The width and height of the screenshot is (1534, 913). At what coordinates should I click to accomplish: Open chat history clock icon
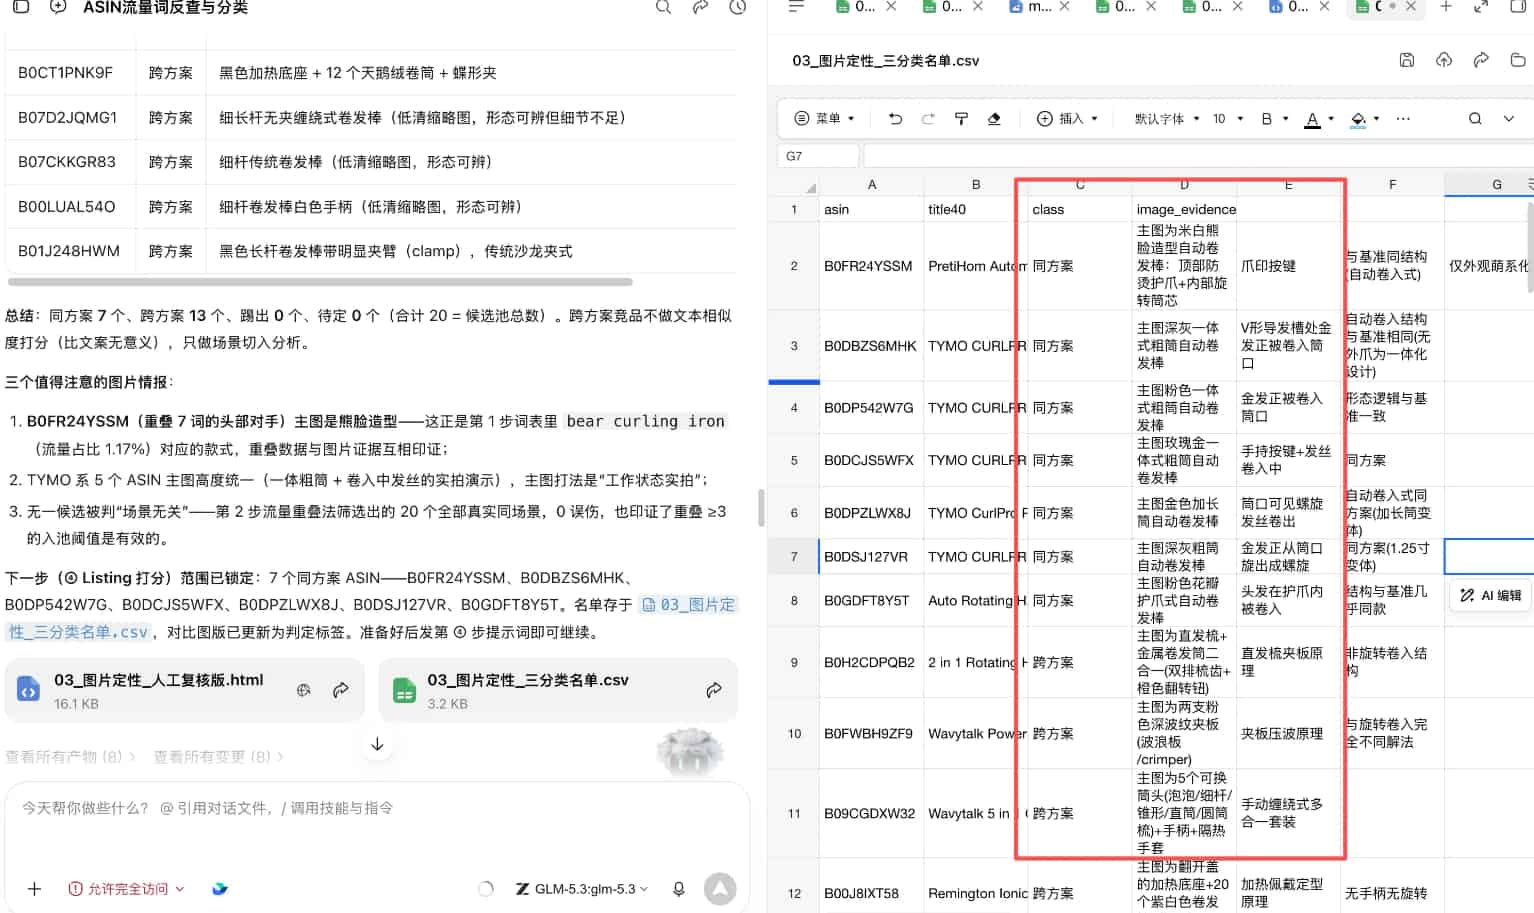738,7
